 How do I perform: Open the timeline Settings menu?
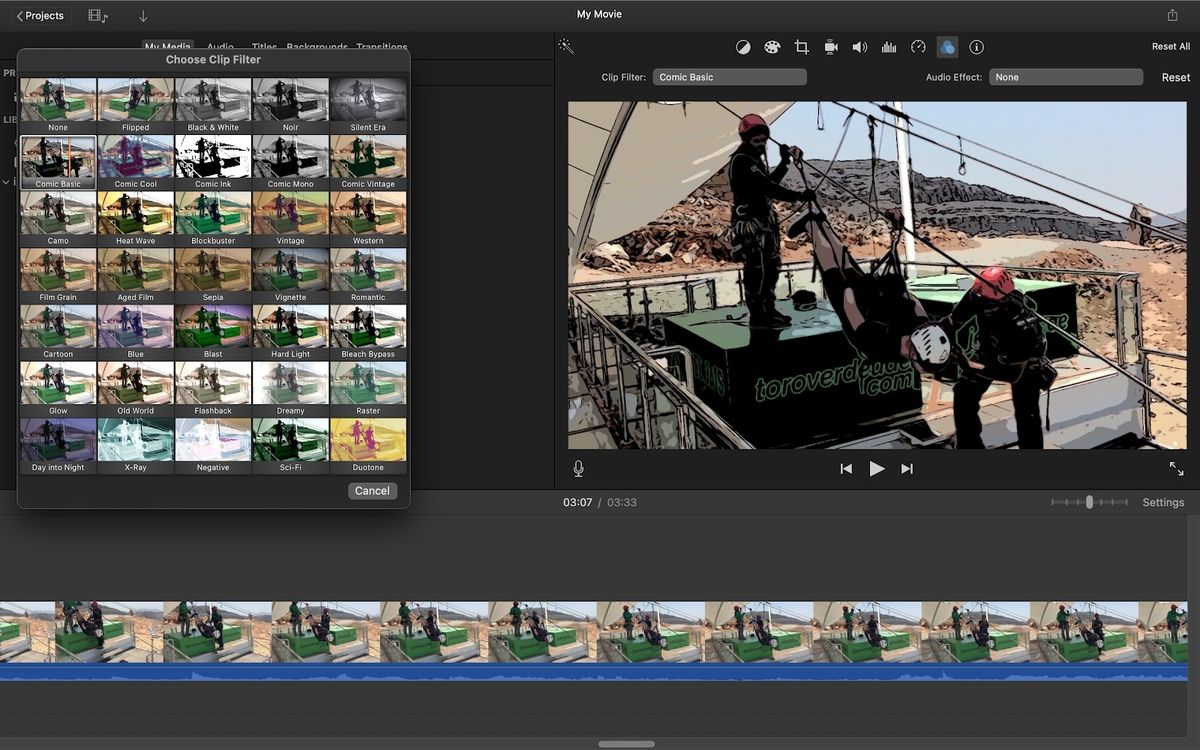coord(1162,502)
